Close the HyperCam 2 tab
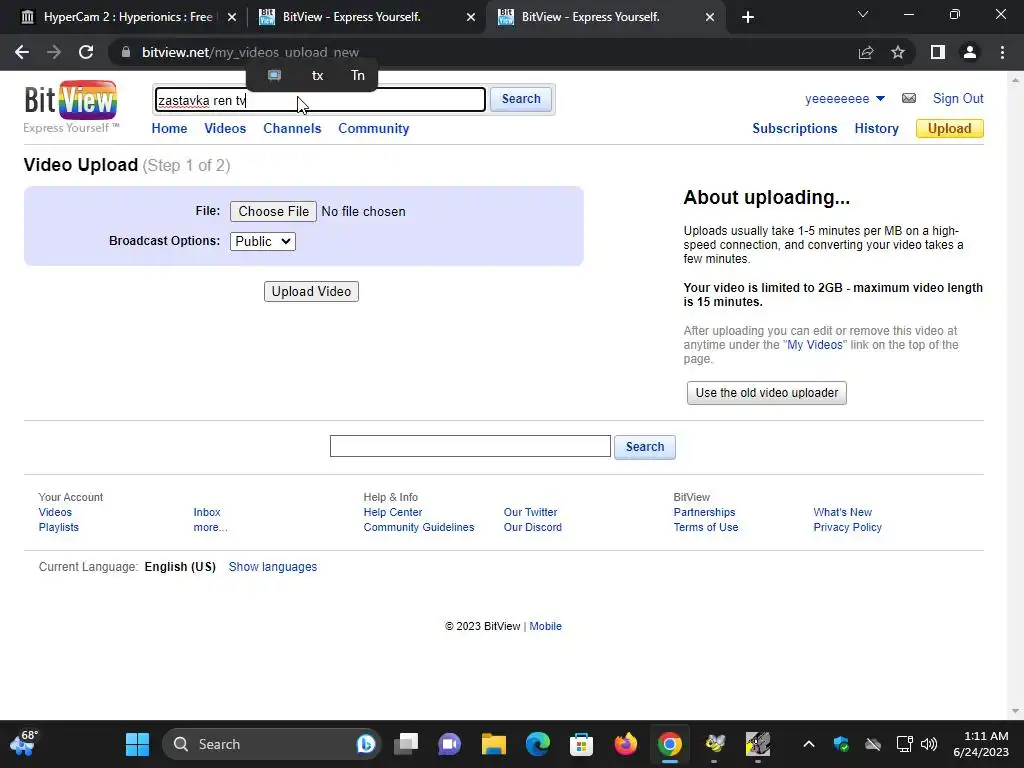Viewport: 1024px width, 768px height. 232,17
